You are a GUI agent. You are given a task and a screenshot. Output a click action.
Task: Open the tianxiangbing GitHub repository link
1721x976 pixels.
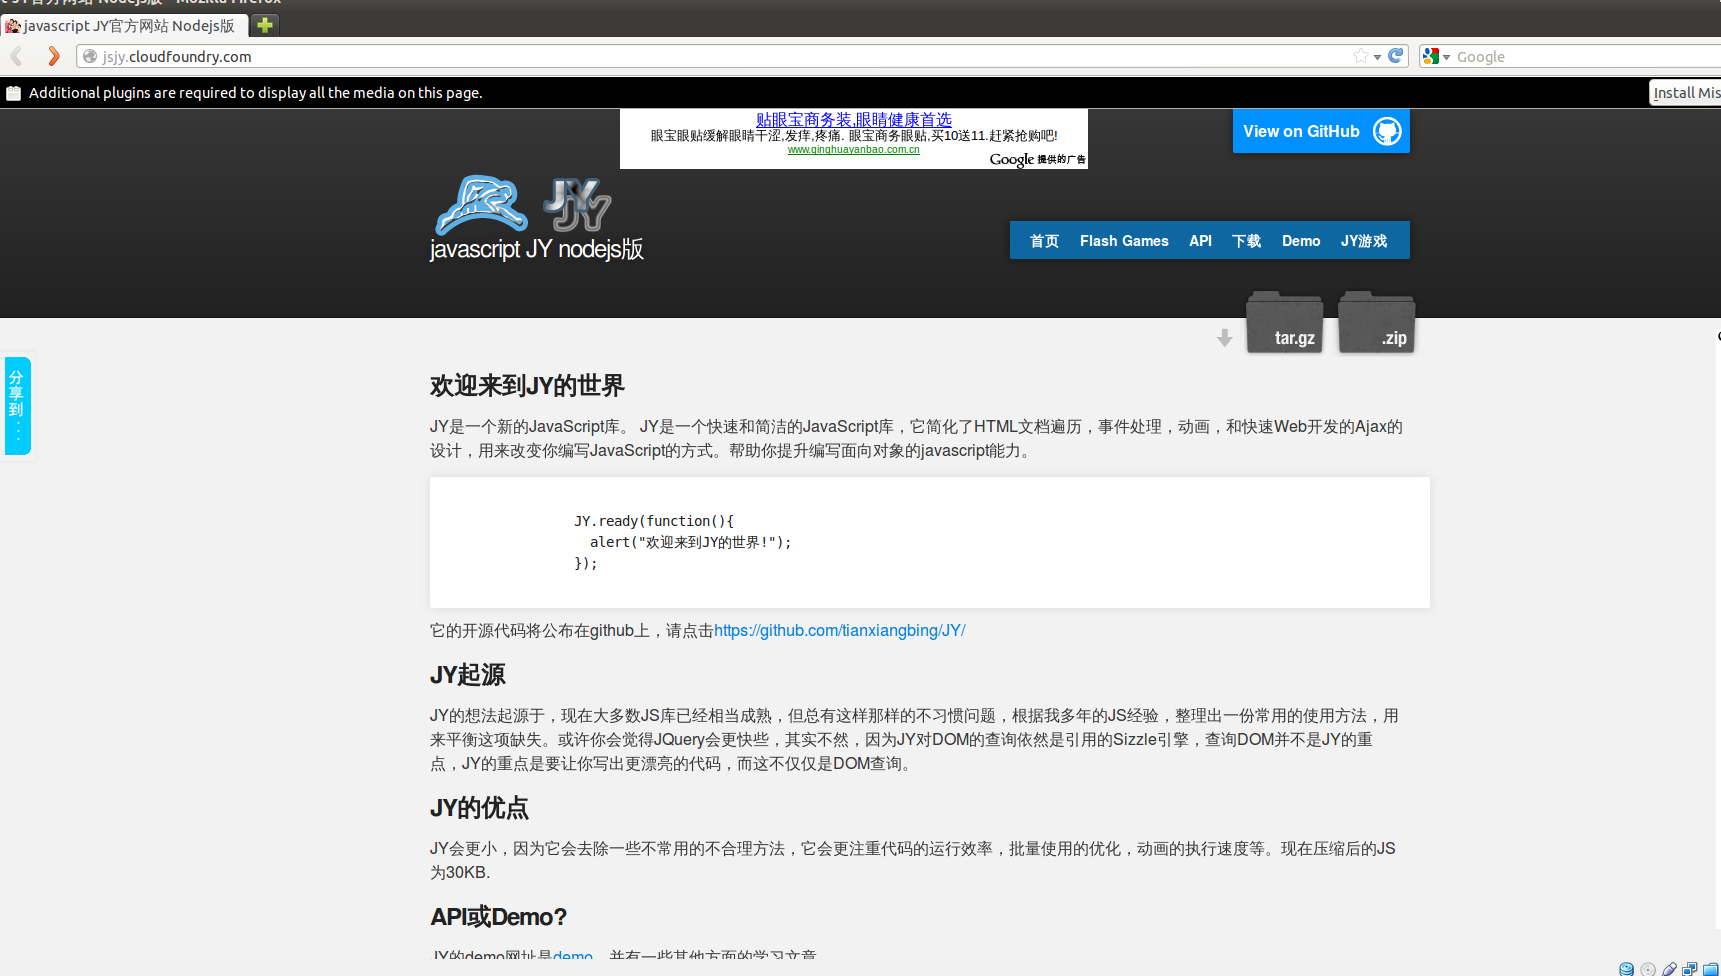pyautogui.click(x=840, y=630)
